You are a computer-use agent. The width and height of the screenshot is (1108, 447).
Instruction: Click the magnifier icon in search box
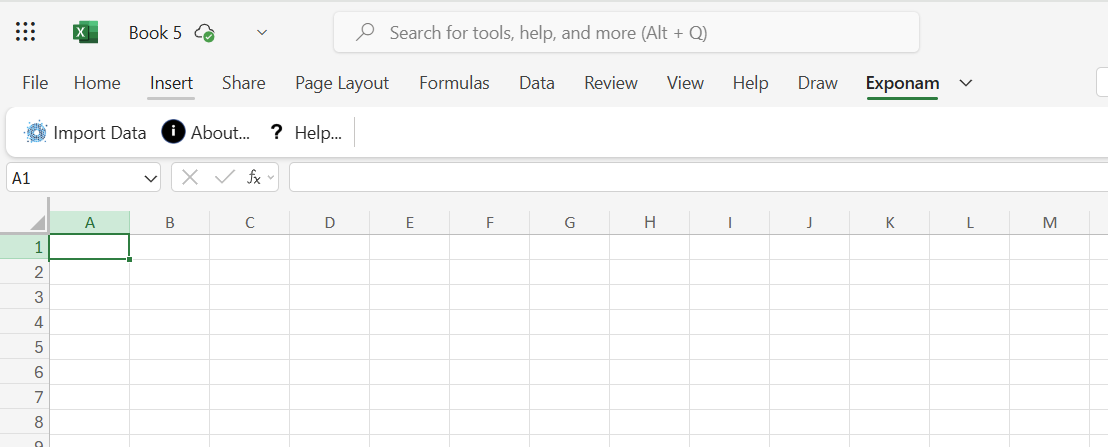365,32
